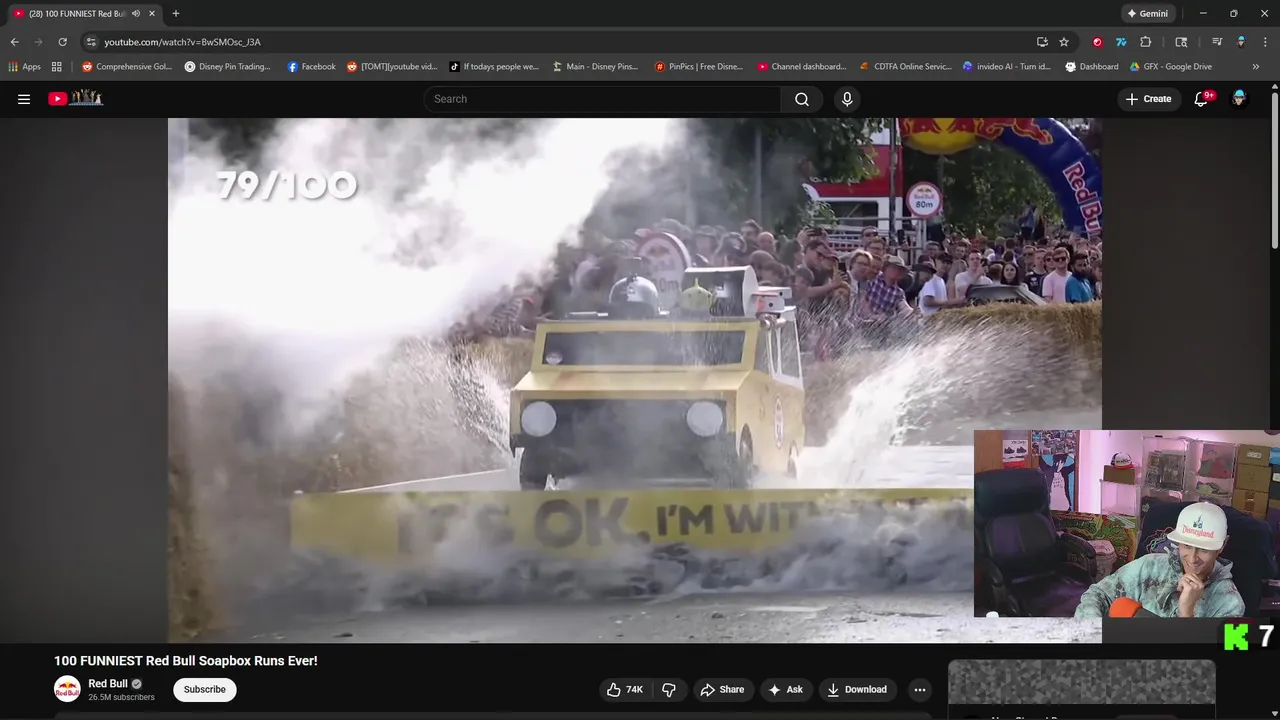Click the video title text
Screen dimensions: 1280x720
pyautogui.click(x=186, y=661)
